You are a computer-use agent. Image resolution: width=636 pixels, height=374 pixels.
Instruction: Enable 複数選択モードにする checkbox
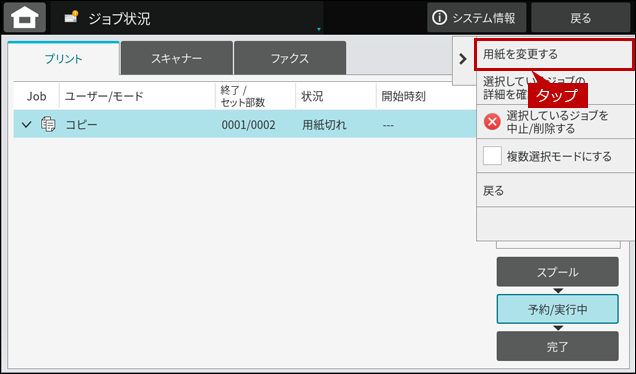[492, 156]
